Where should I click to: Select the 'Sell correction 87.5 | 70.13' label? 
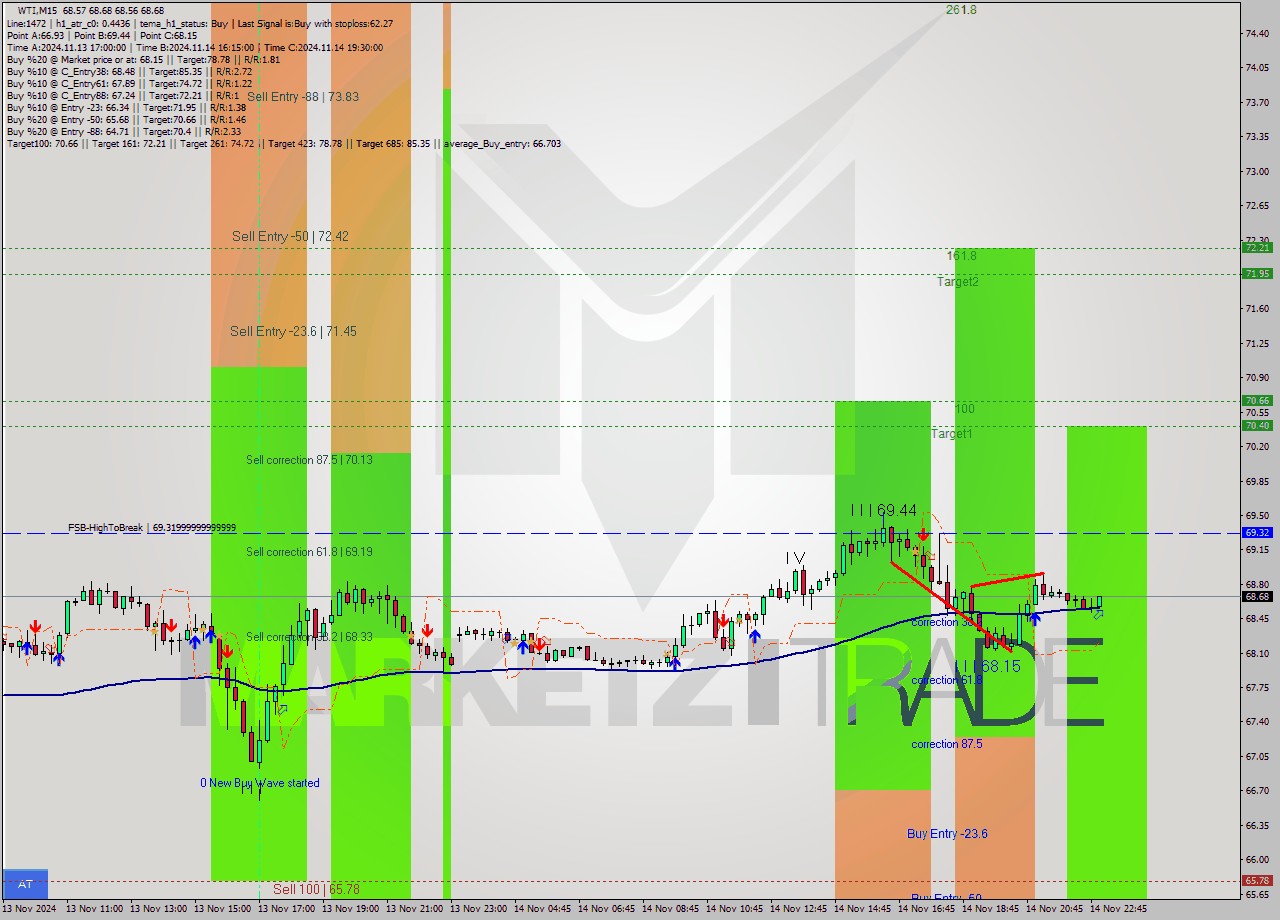point(309,460)
